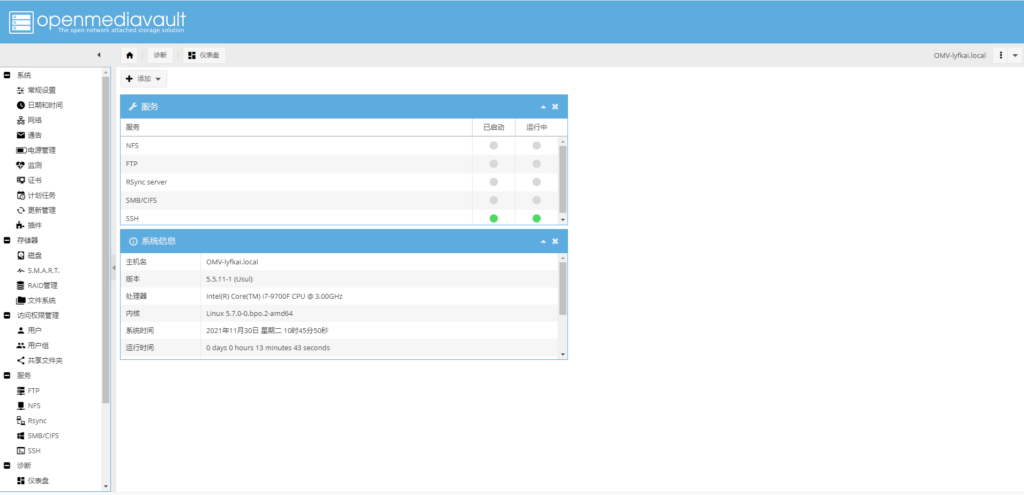
Task: Open S.M.A.R.T. in the storage section
Action: 43,270
